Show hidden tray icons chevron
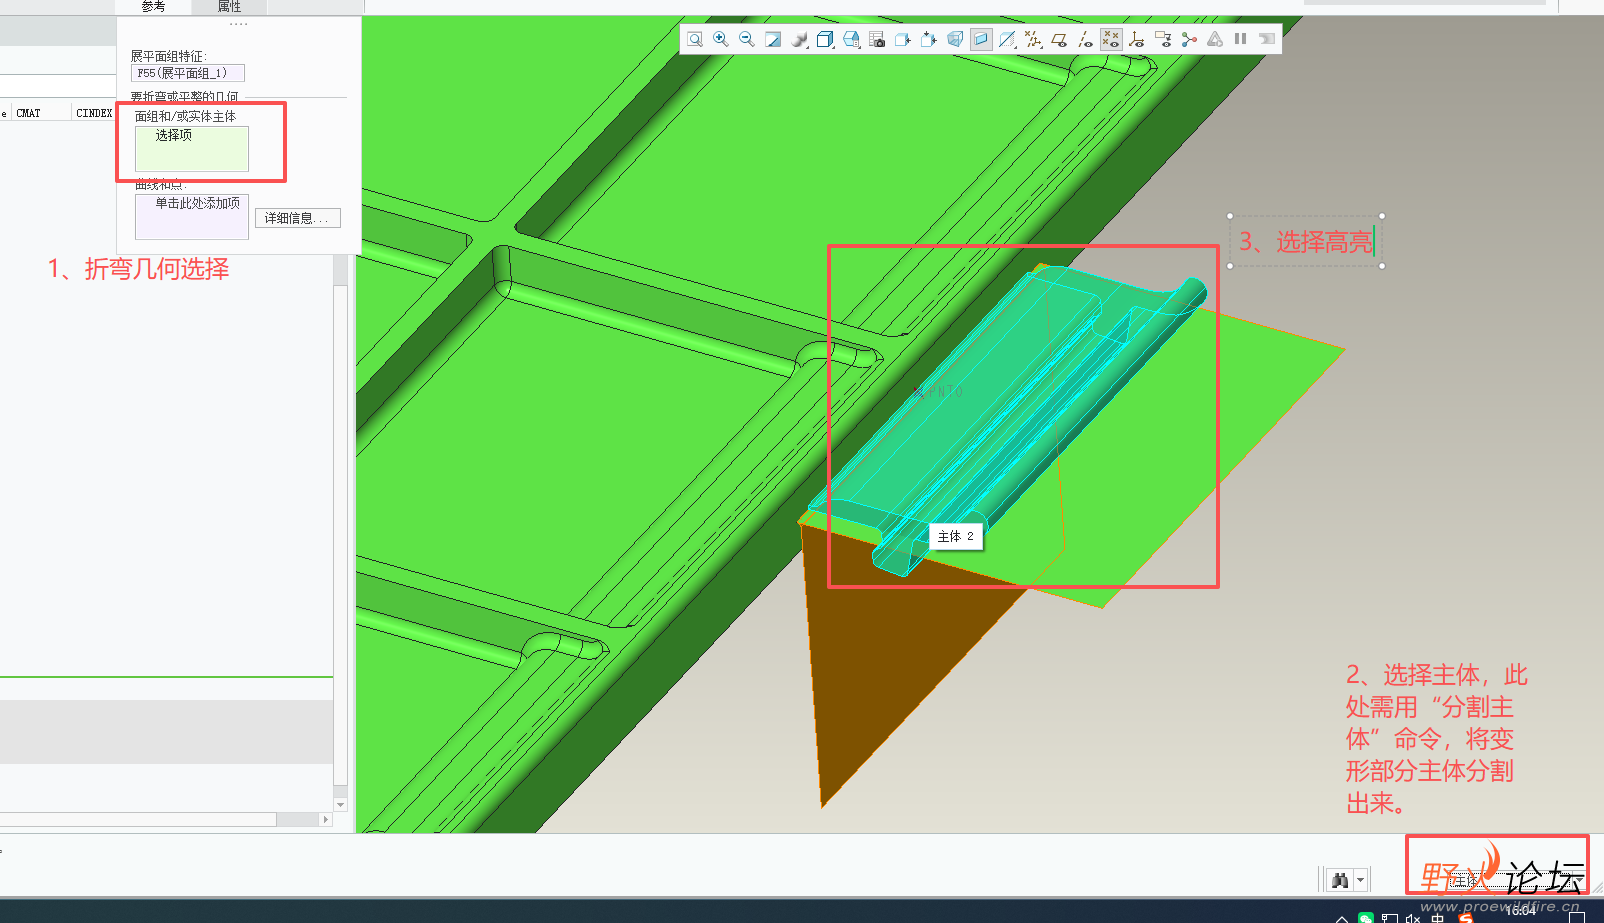This screenshot has height=923, width=1604. 1342,918
